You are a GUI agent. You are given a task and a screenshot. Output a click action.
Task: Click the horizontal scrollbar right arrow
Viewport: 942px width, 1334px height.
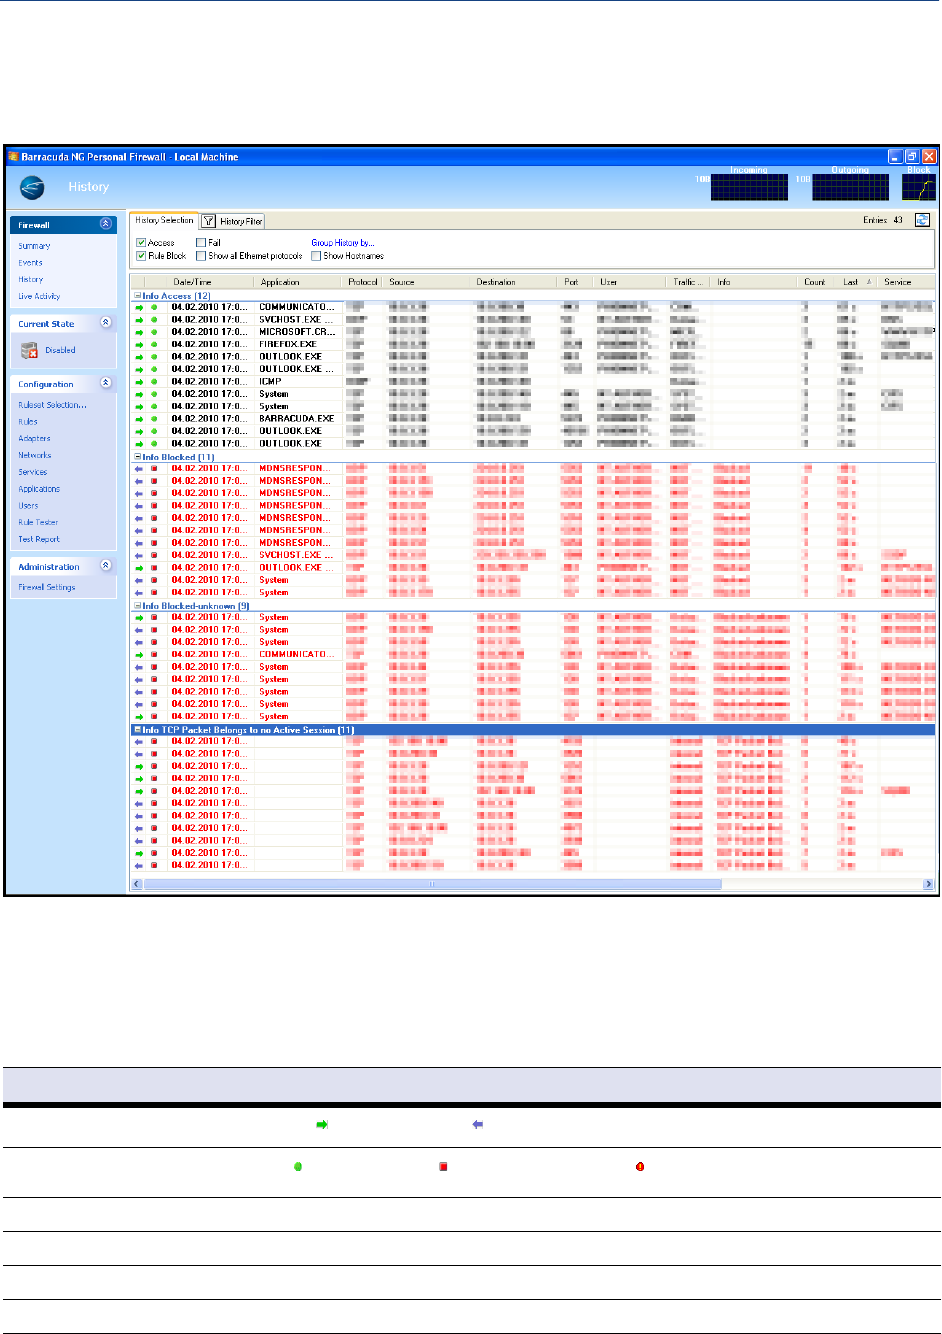[x=928, y=884]
